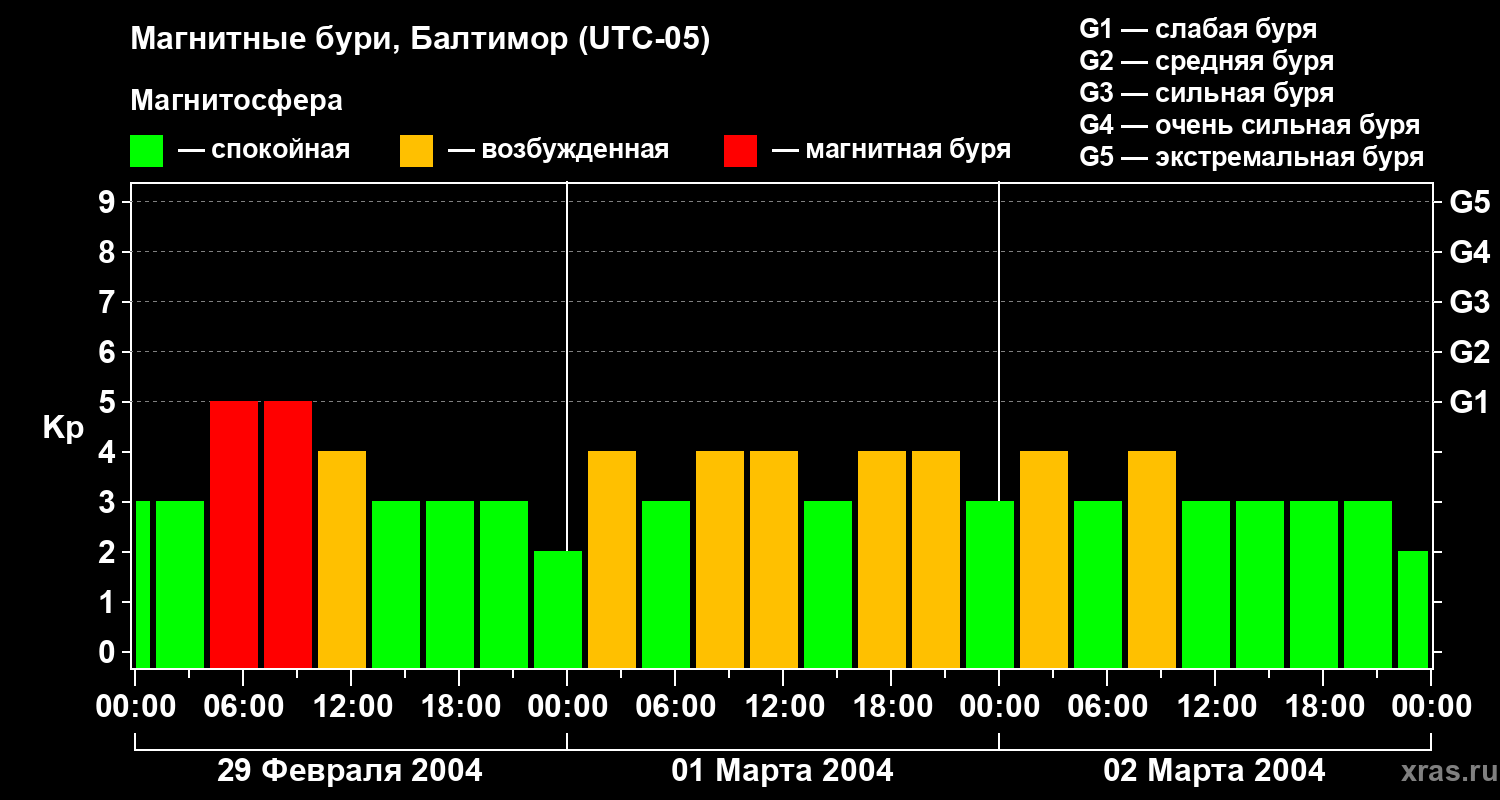Click the red «магнитная буря» legend swatch
Image resolution: width=1500 pixels, height=800 pixels.
[740, 151]
